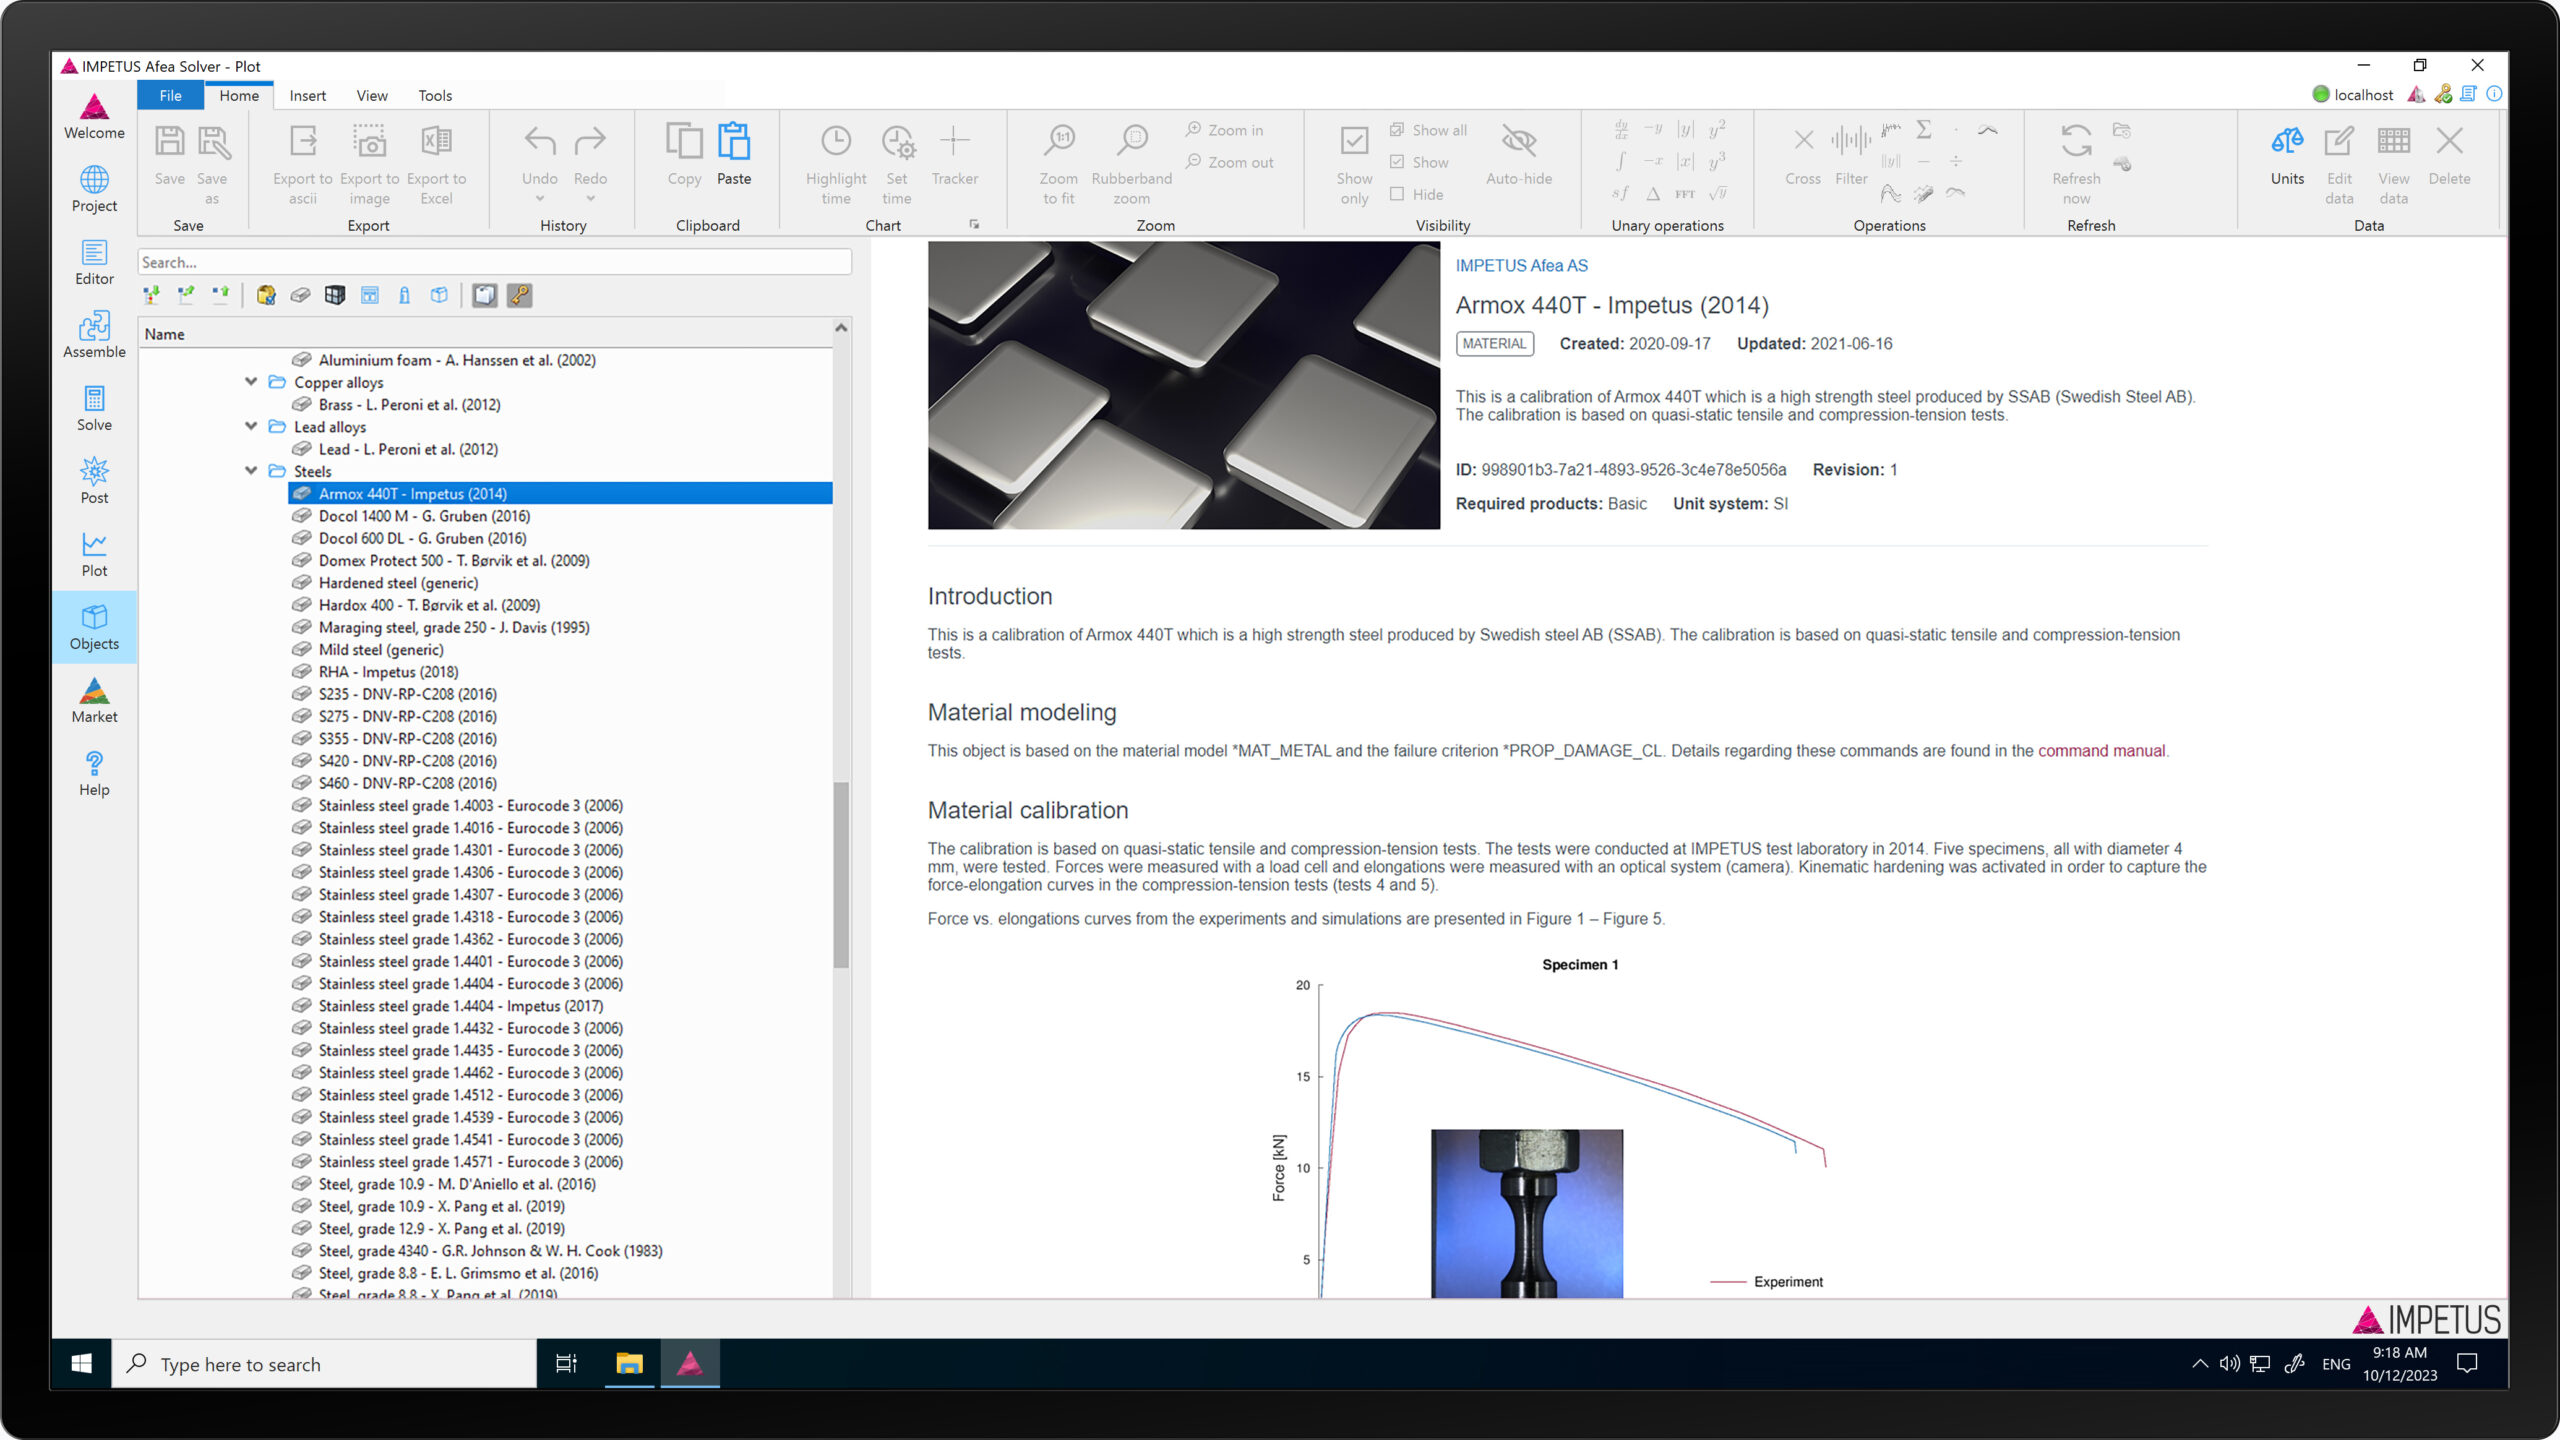2560x1440 pixels.
Task: Open File Explorer from taskbar
Action: (629, 1364)
